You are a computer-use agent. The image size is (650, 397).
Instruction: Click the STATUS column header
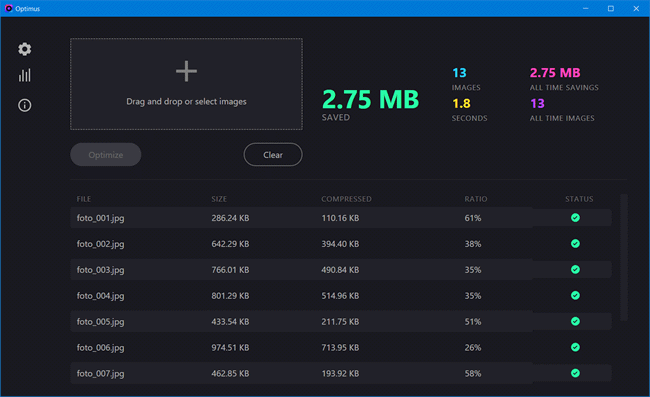[x=579, y=199]
